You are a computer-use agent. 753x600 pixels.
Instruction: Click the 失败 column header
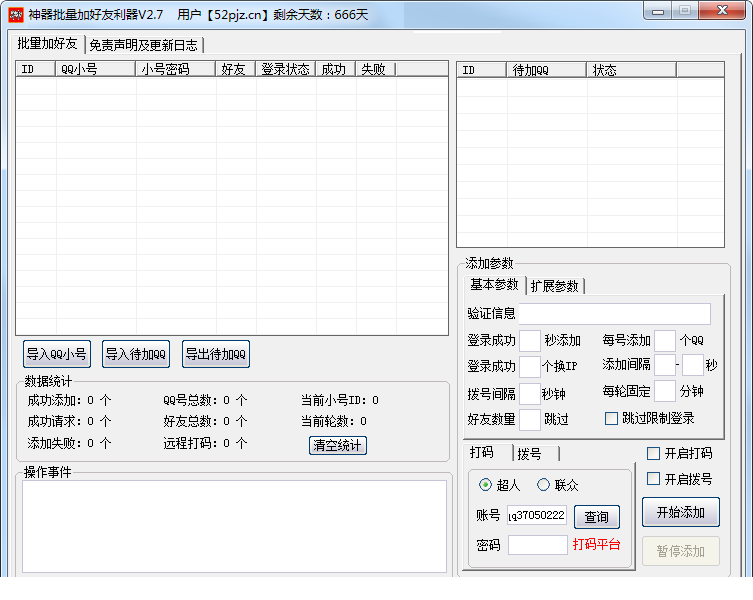point(376,69)
